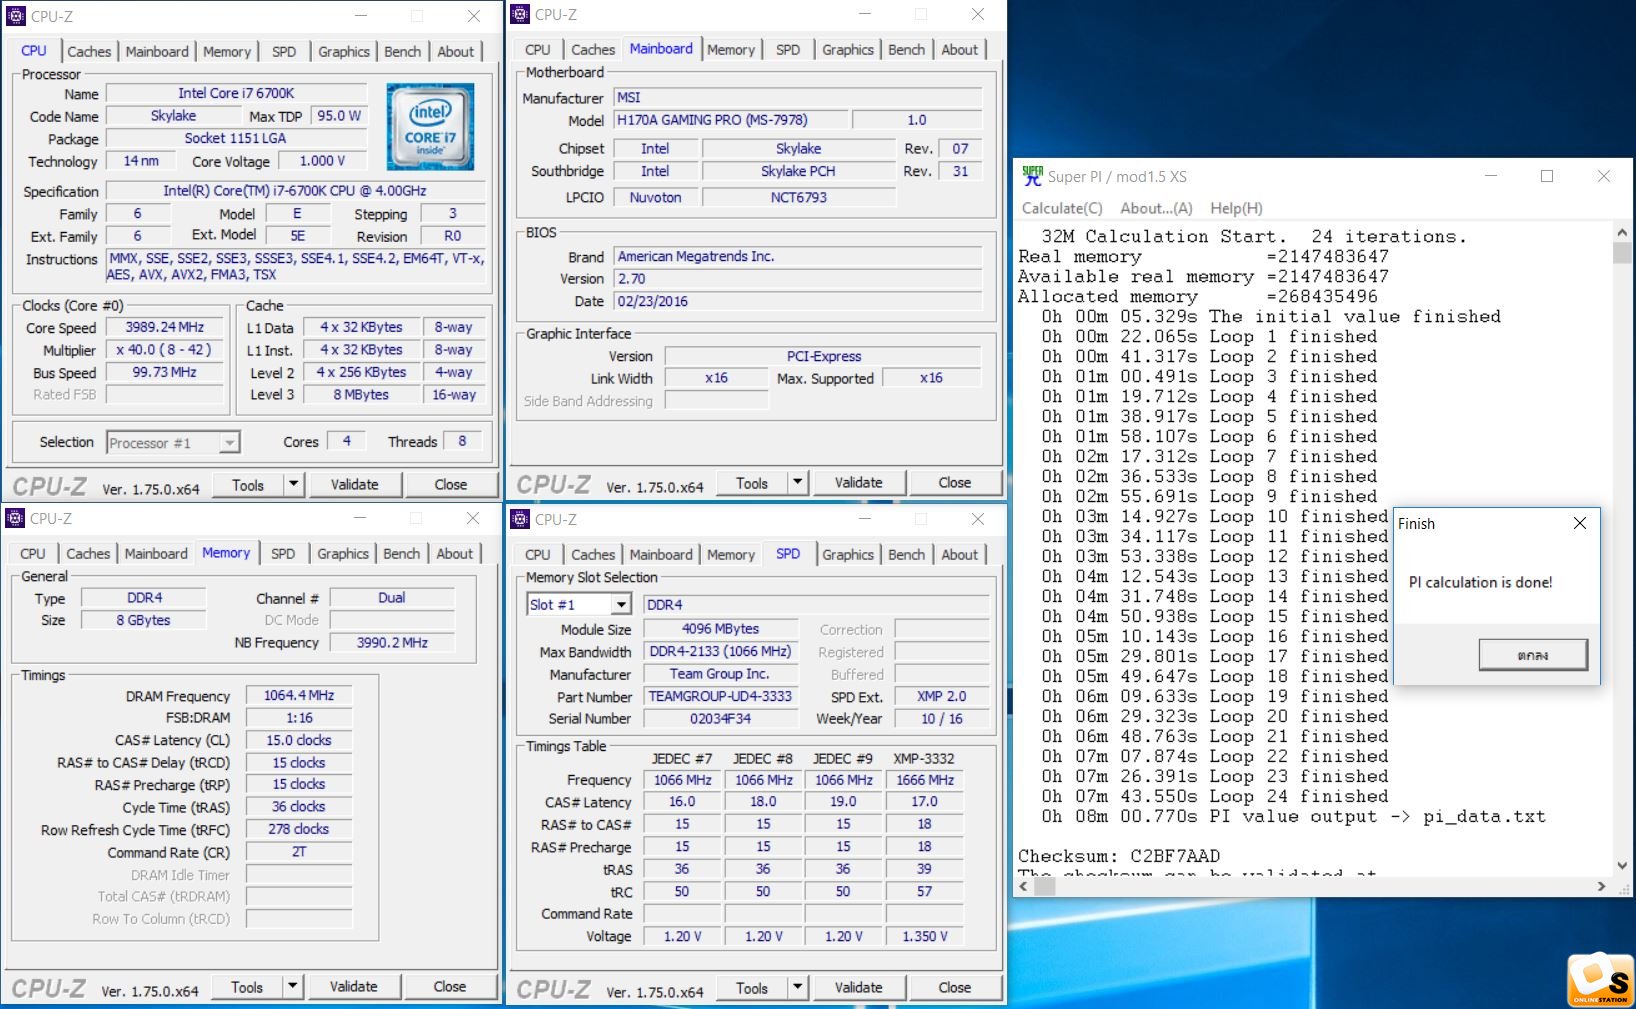
Task: Click the Max Bandwidth DDR4-2133 value
Action: [x=720, y=652]
